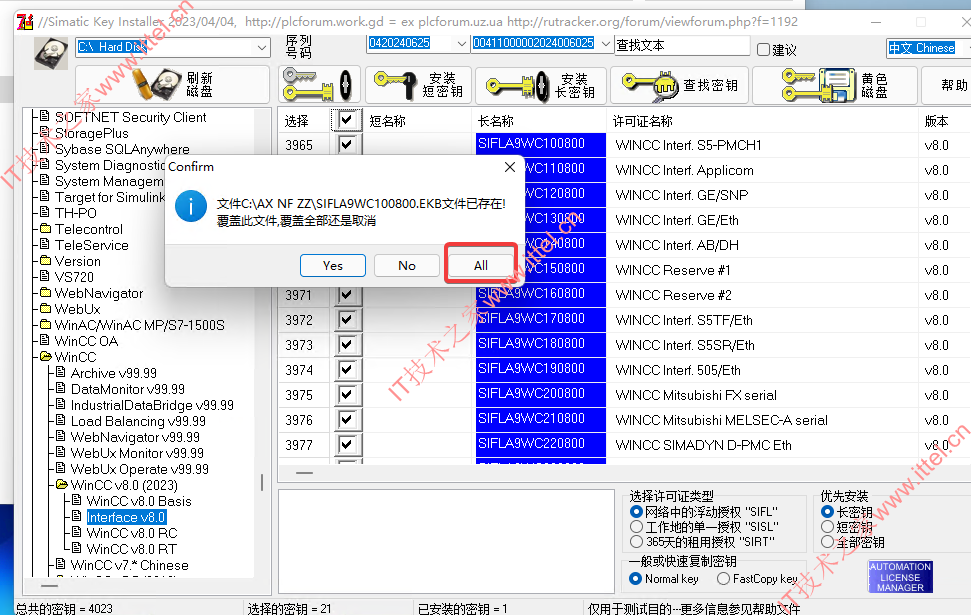
Task: Open the C:\ Hard Disk drive dropdown
Action: pyautogui.click(x=262, y=47)
